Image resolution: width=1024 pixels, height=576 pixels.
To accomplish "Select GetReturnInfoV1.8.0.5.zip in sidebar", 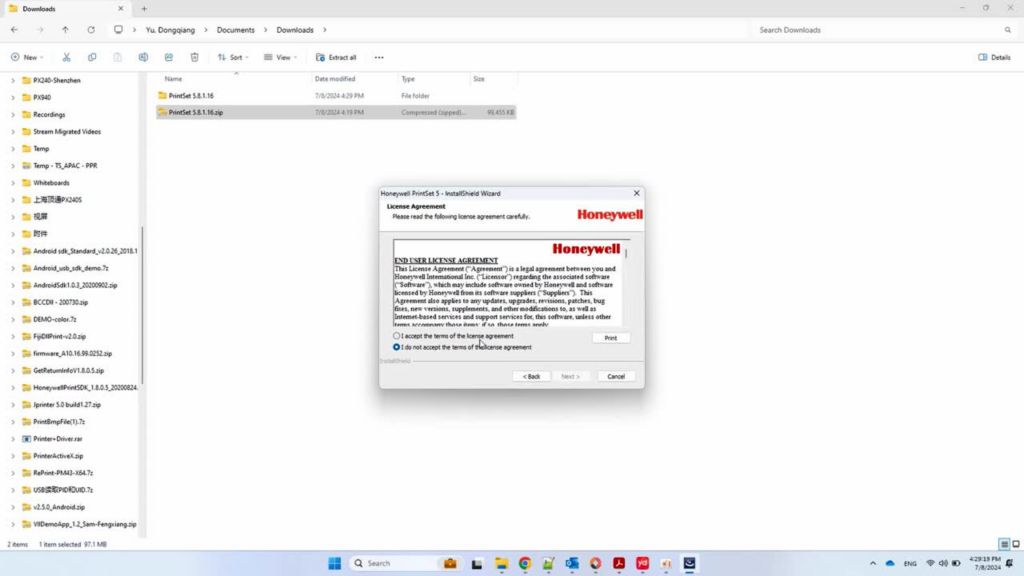I will coord(68,370).
